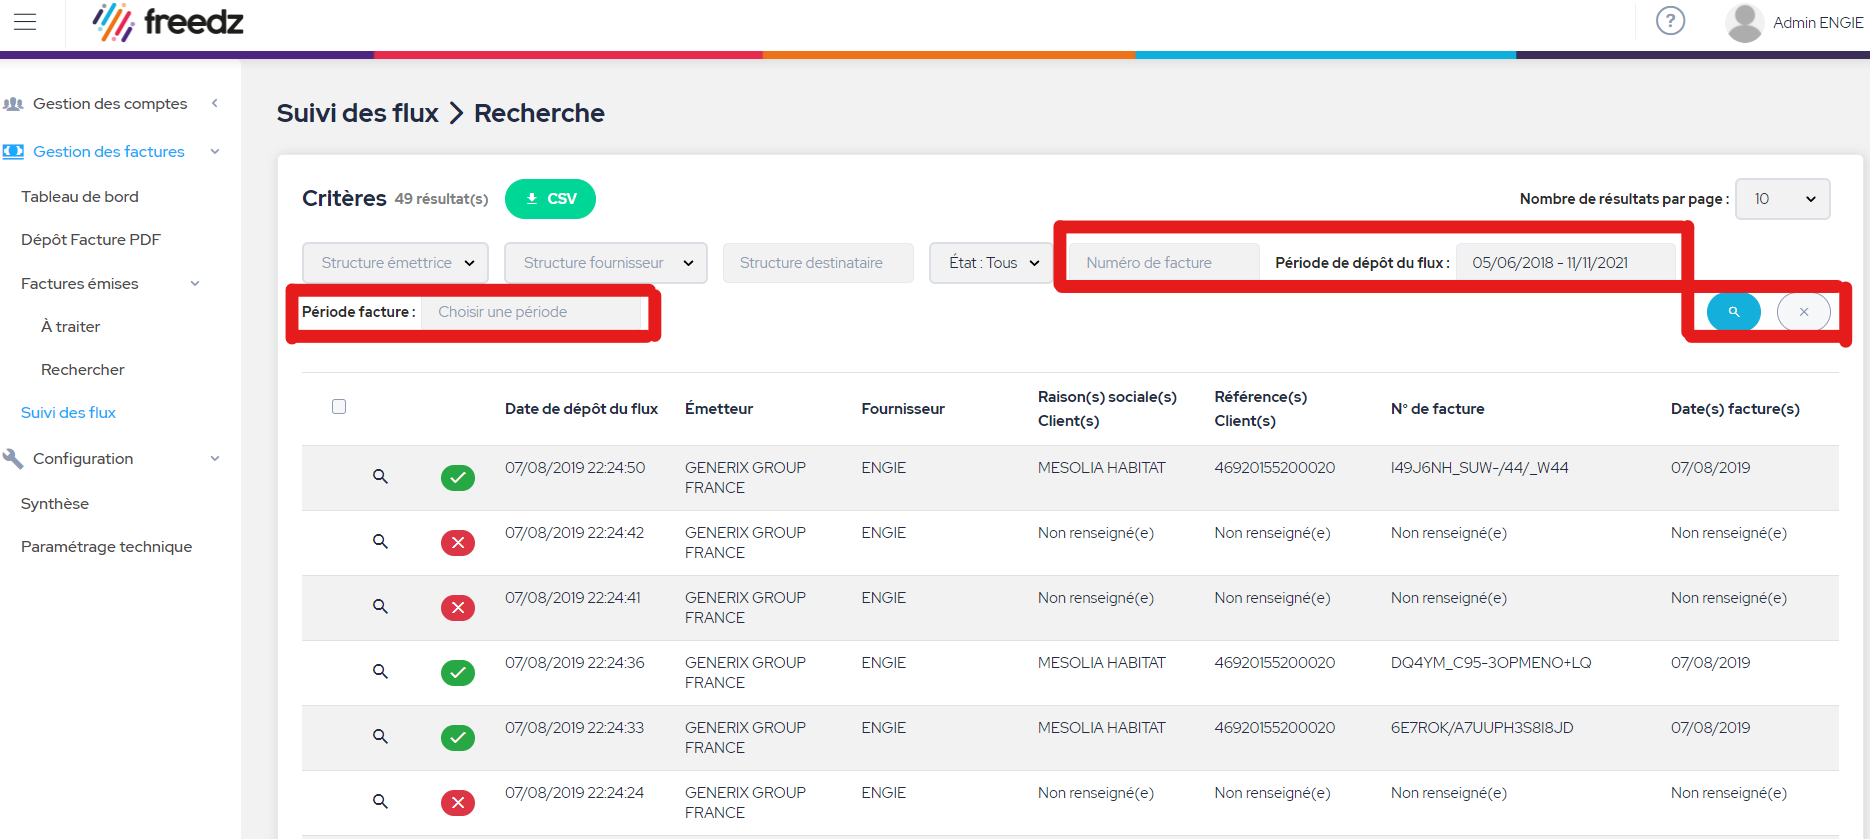Click the Date(s) facture(s) column header
The image size is (1870, 839).
coord(1735,409)
